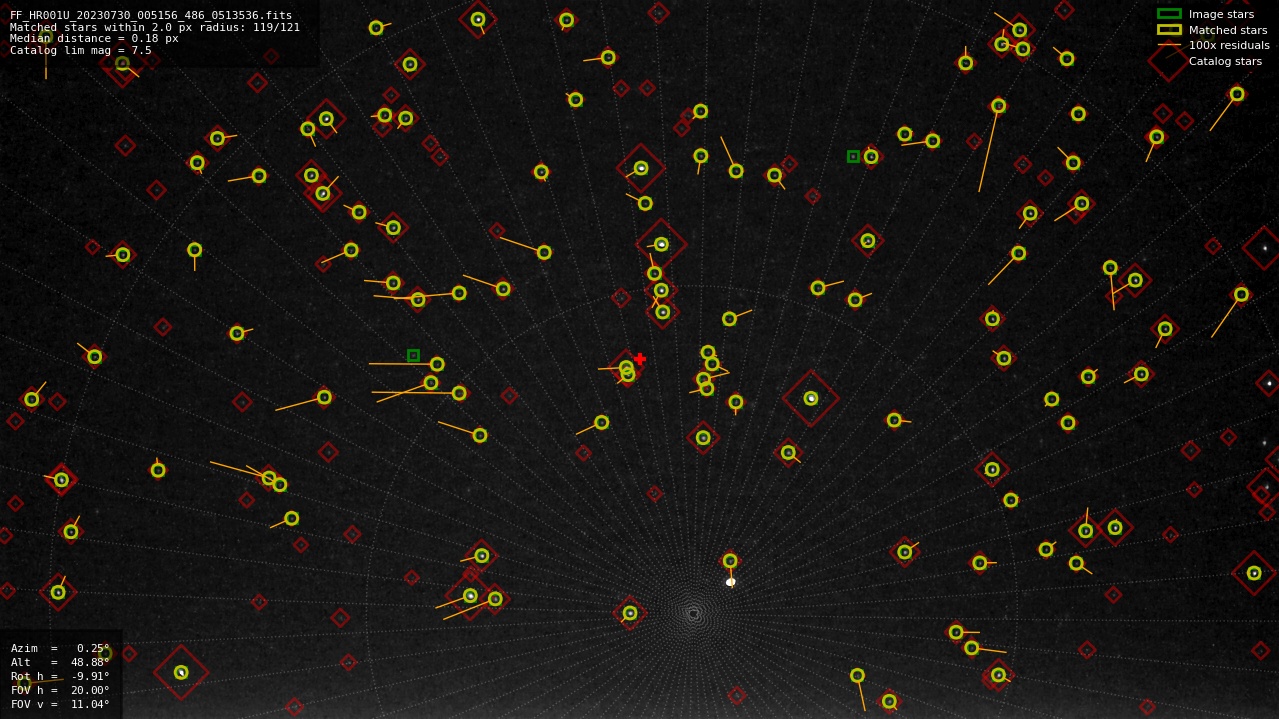Click the FF_HR001U FITS filename text

(x=151, y=15)
